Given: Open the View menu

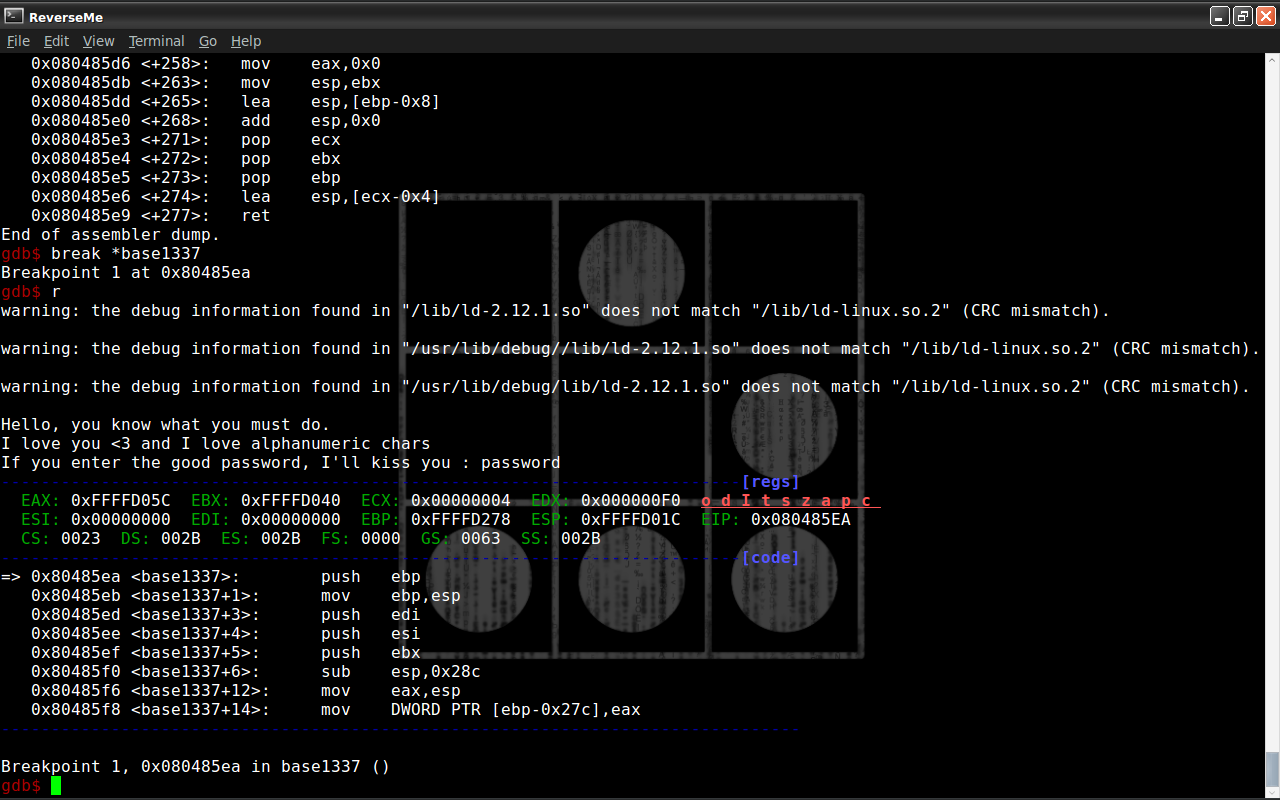Looking at the screenshot, I should (98, 41).
